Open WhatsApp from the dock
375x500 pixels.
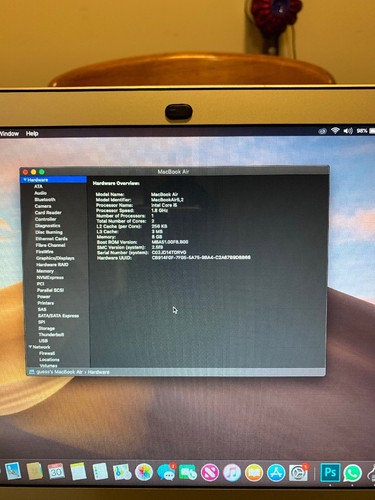(x=353, y=473)
